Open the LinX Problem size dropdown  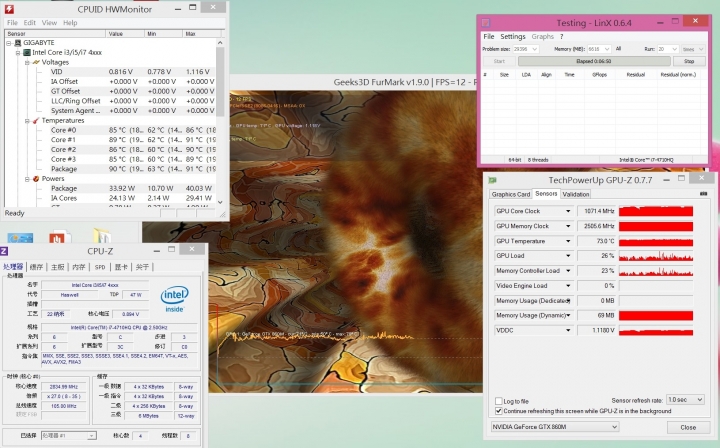525,49
